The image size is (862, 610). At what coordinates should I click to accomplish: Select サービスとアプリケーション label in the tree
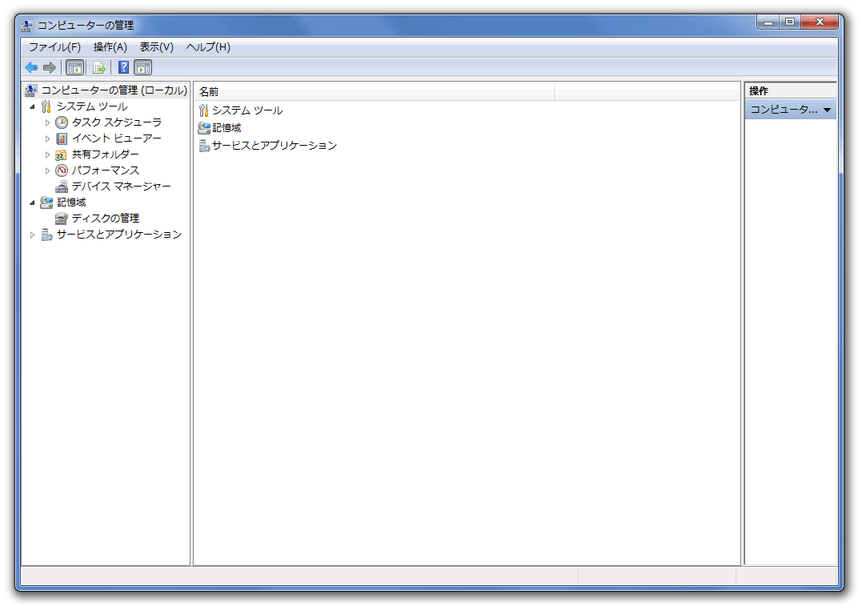(119, 235)
